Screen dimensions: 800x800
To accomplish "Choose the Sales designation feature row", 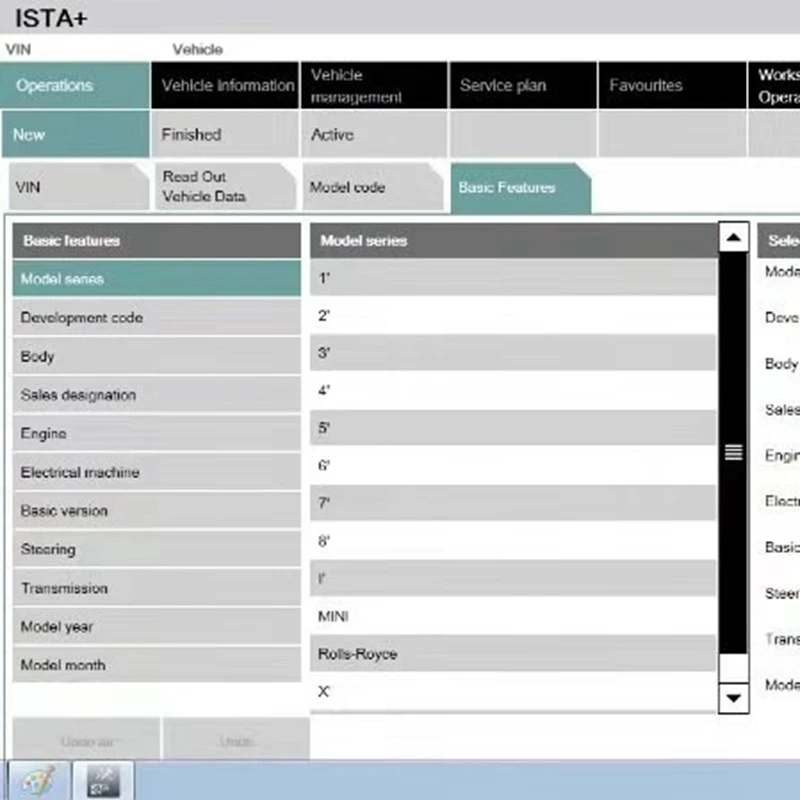I will click(157, 394).
